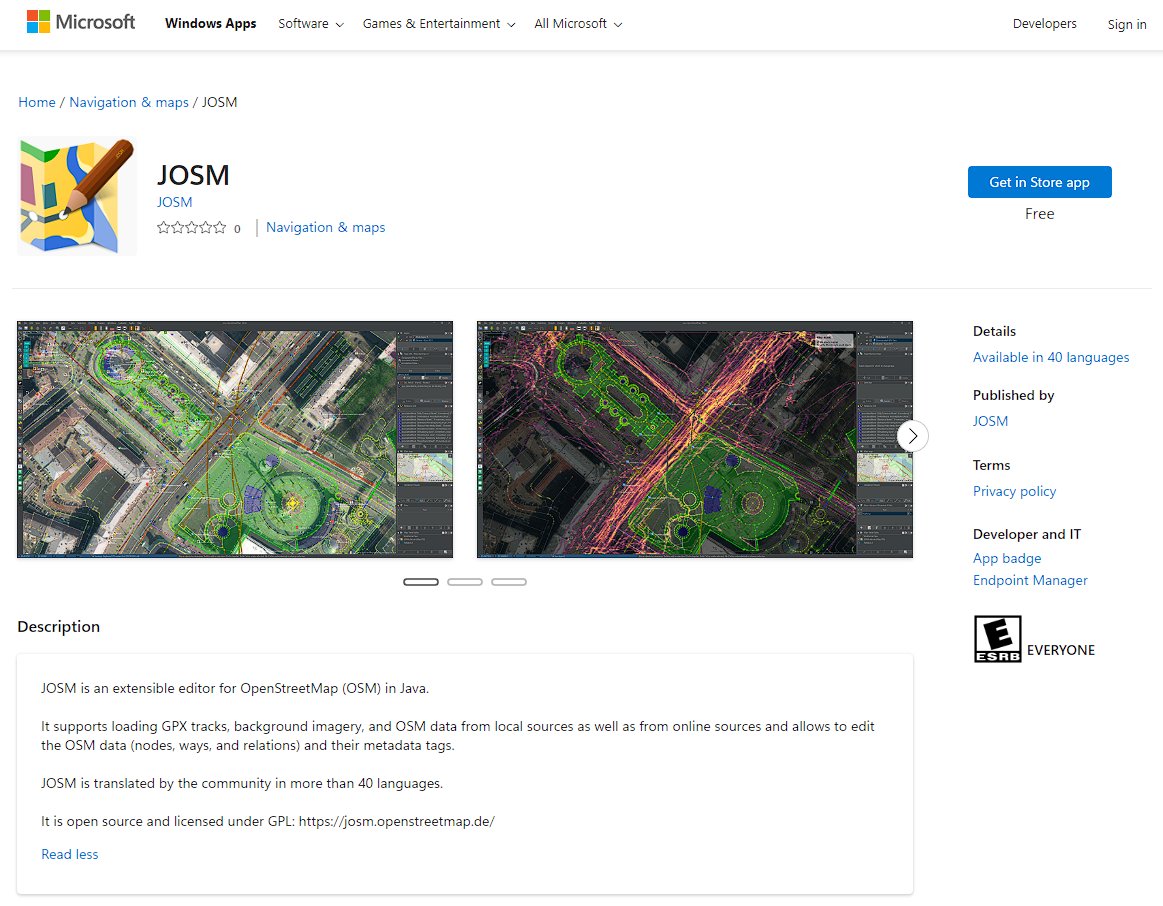The image size is (1163, 906).
Task: Open the Privacy policy link
Action: (1014, 492)
